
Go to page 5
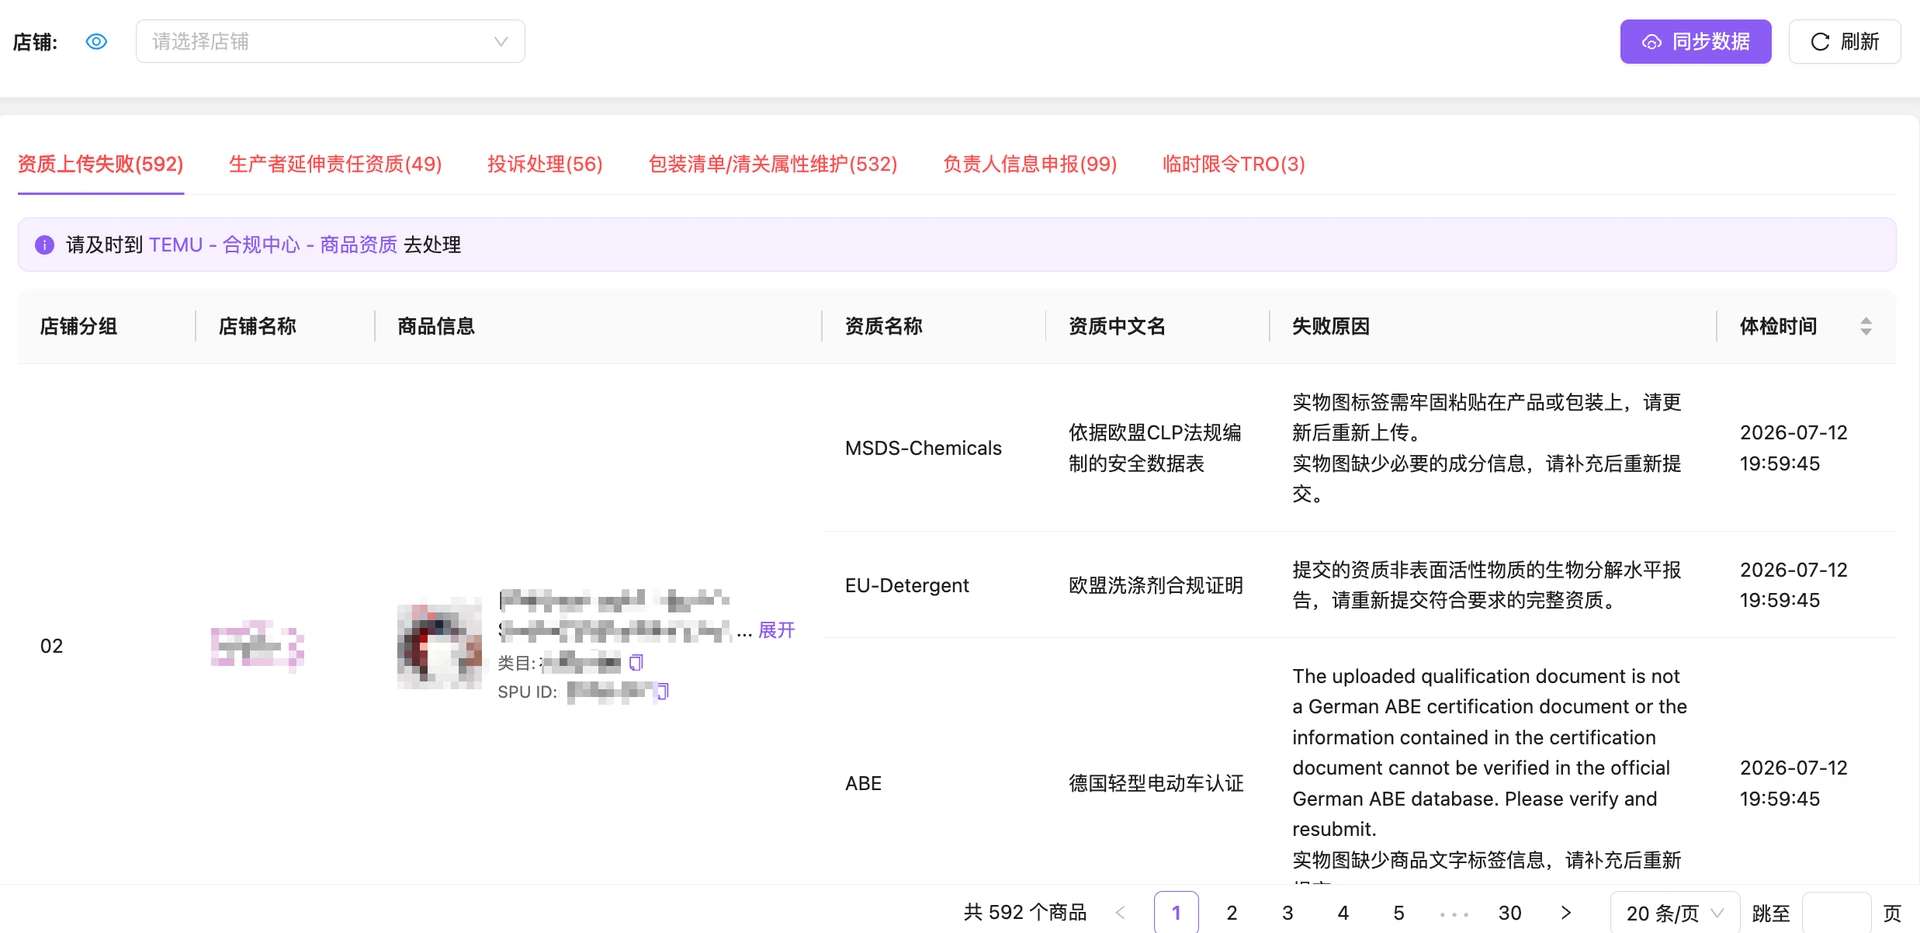point(1399,912)
